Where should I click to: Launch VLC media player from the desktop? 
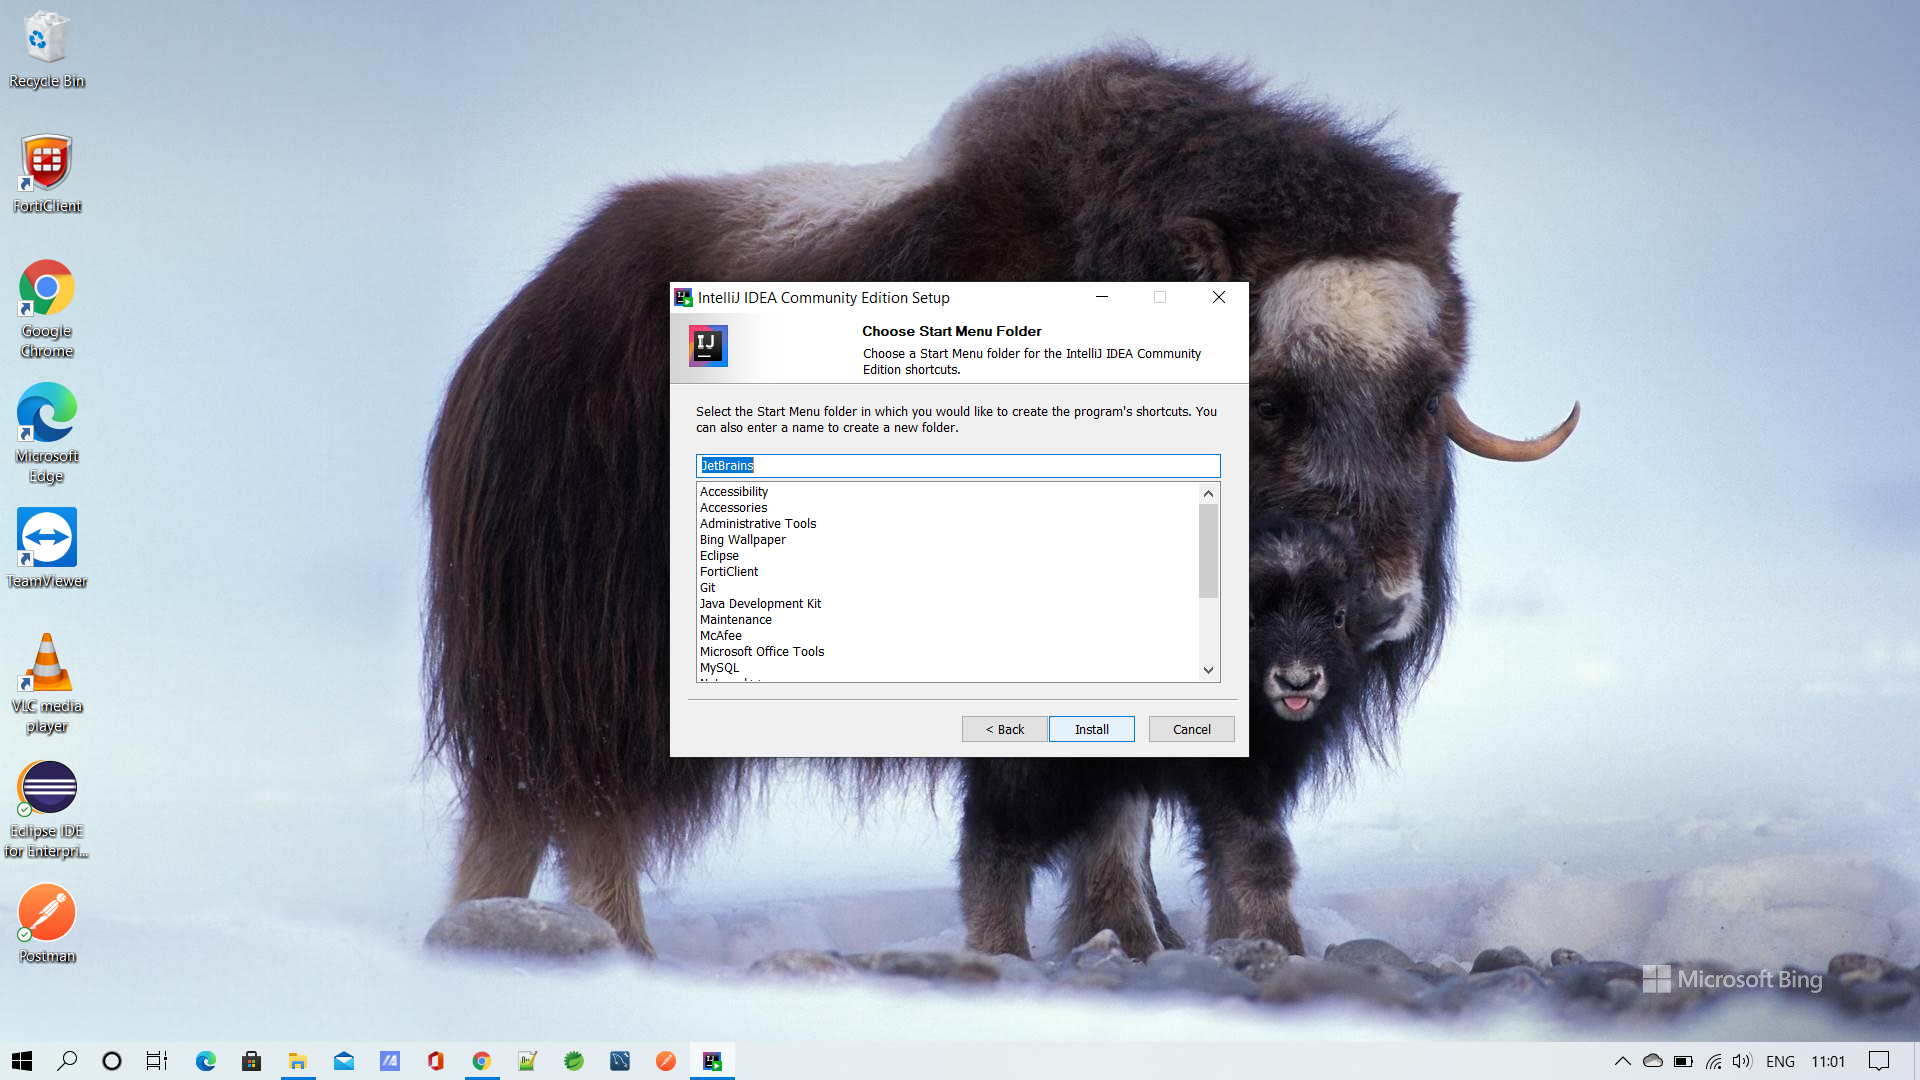46,663
